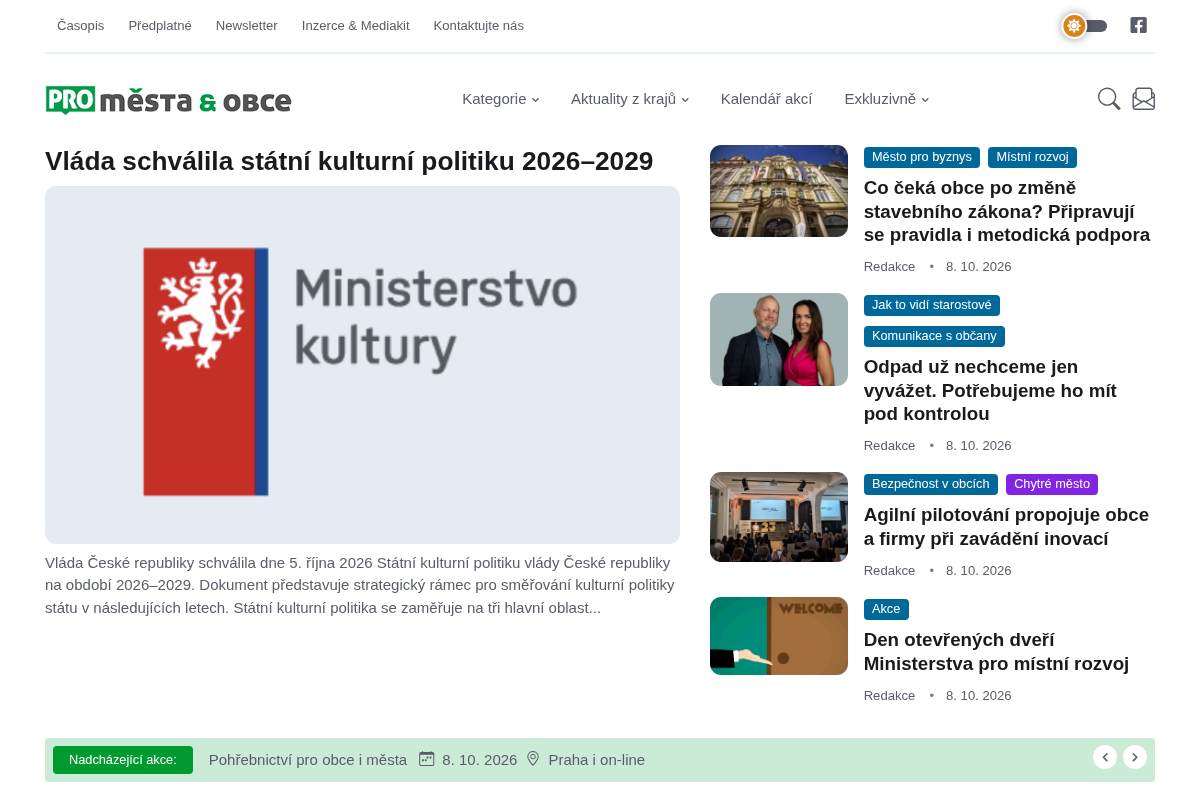Open Kalendář akcí menu item
The height and width of the screenshot is (800, 1200).
766,99
